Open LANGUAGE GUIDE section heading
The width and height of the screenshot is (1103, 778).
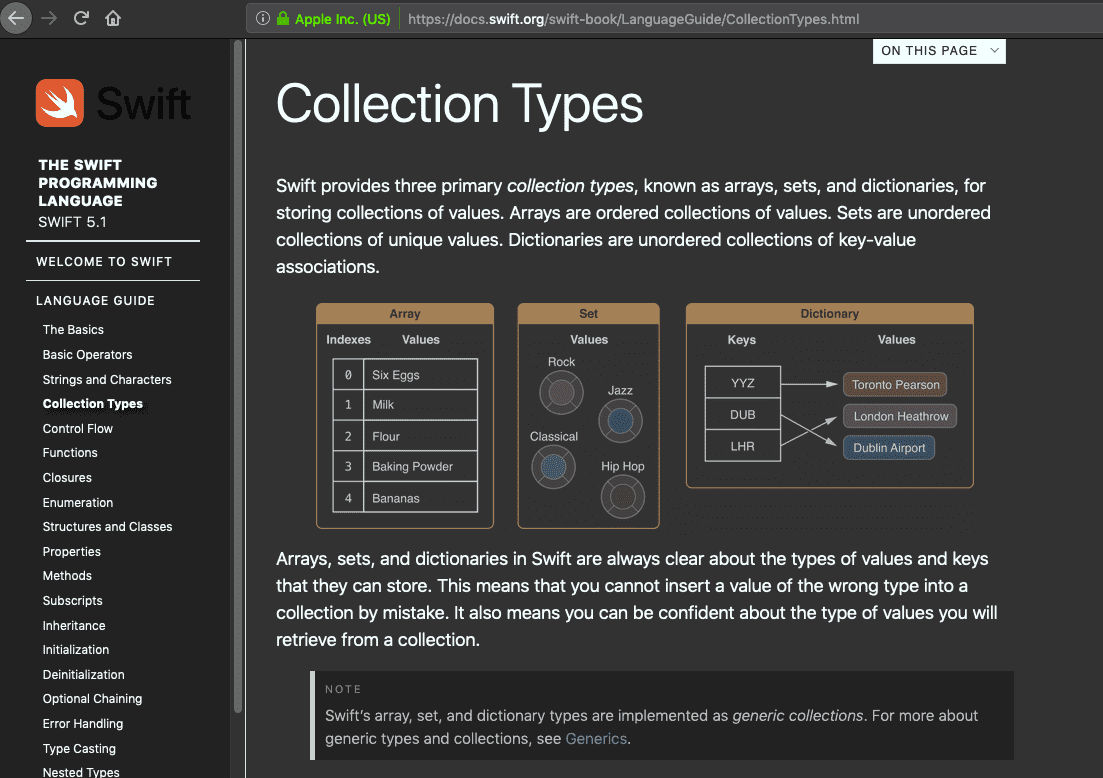96,300
